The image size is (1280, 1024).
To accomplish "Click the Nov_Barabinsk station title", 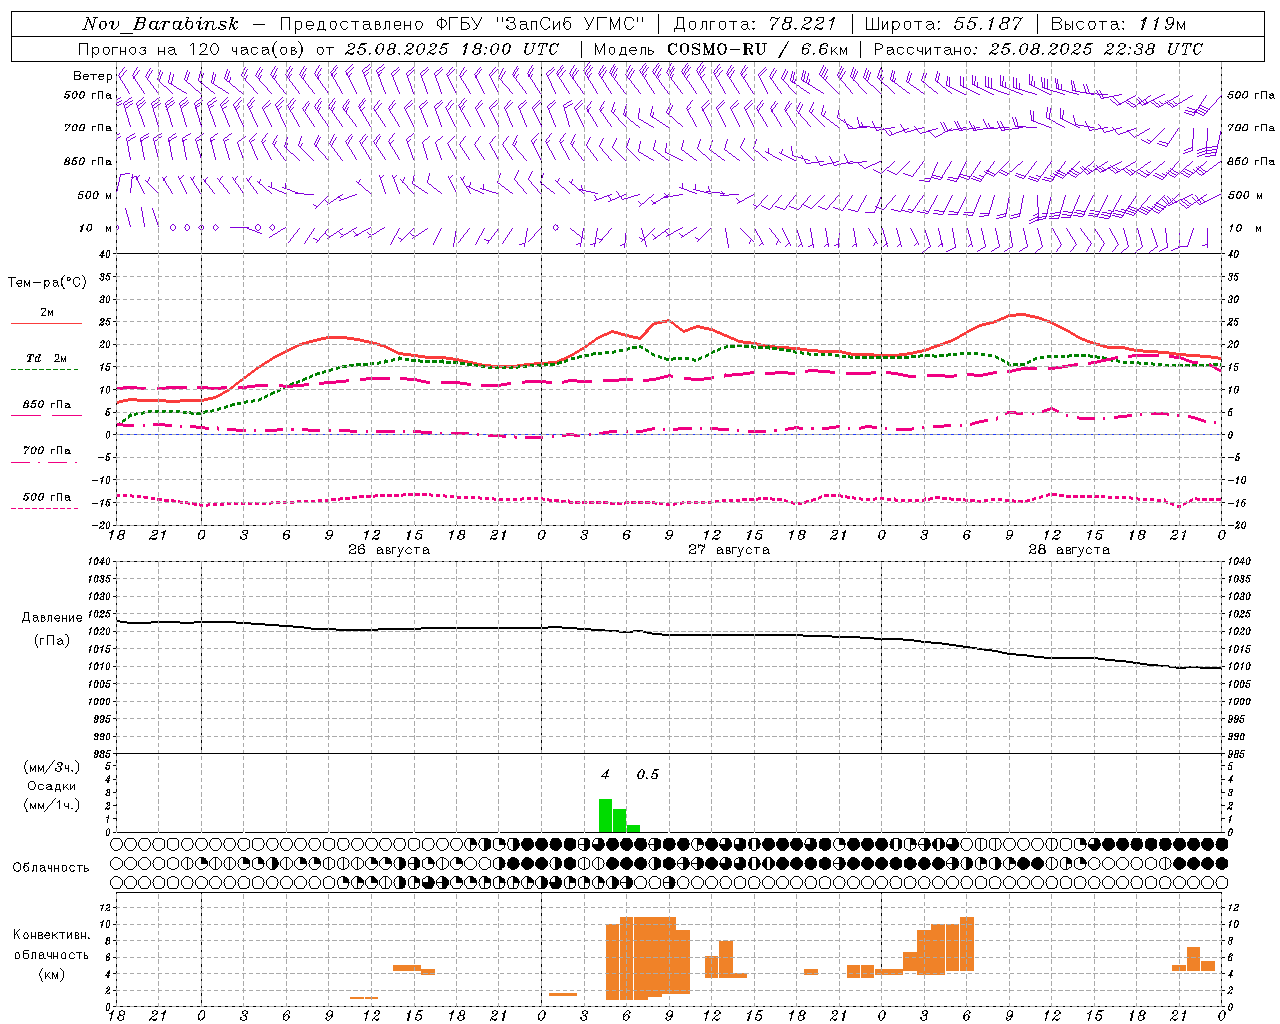I will click(x=160, y=24).
